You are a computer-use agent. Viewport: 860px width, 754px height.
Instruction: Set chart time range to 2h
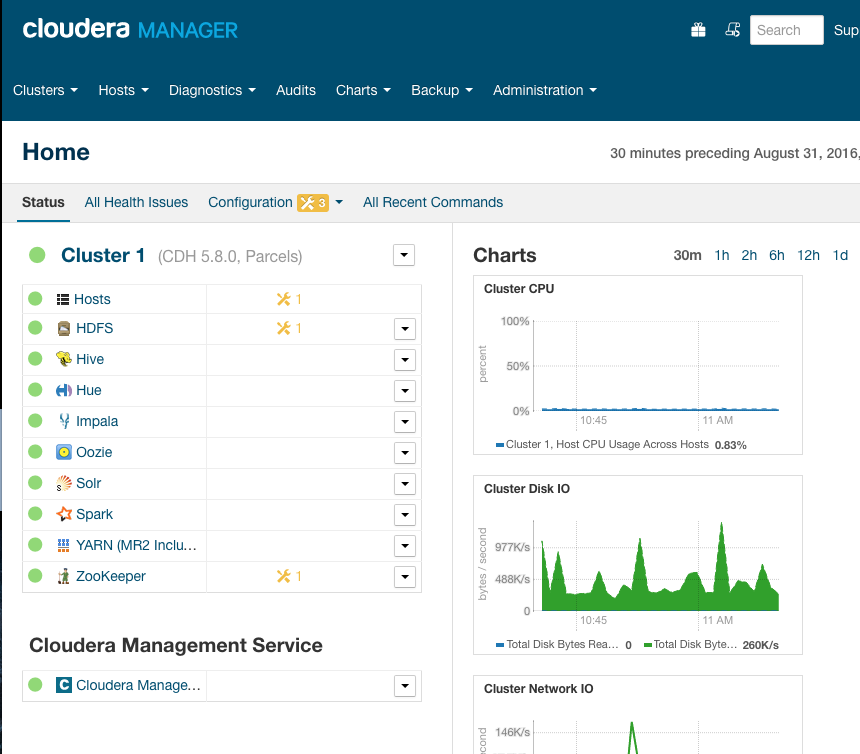pyautogui.click(x=749, y=256)
